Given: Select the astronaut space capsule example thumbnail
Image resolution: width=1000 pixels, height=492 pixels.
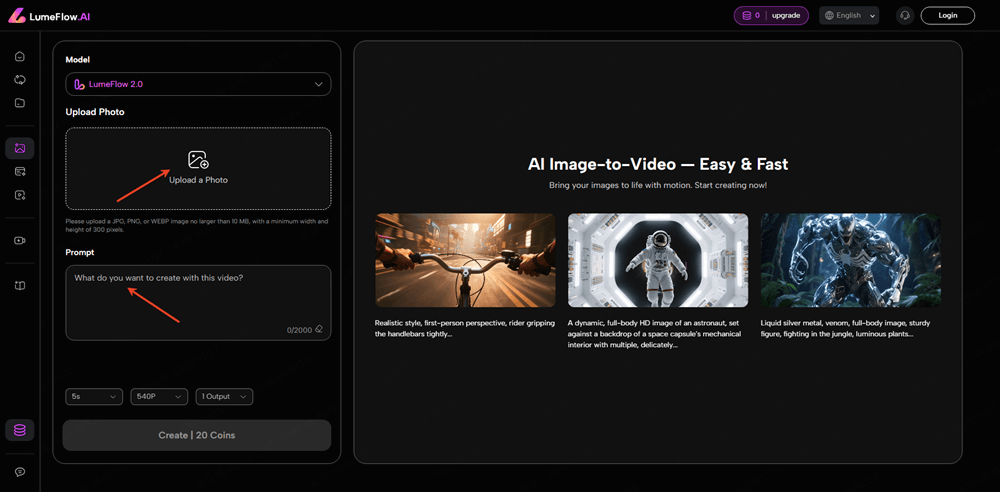Looking at the screenshot, I should (x=658, y=260).
